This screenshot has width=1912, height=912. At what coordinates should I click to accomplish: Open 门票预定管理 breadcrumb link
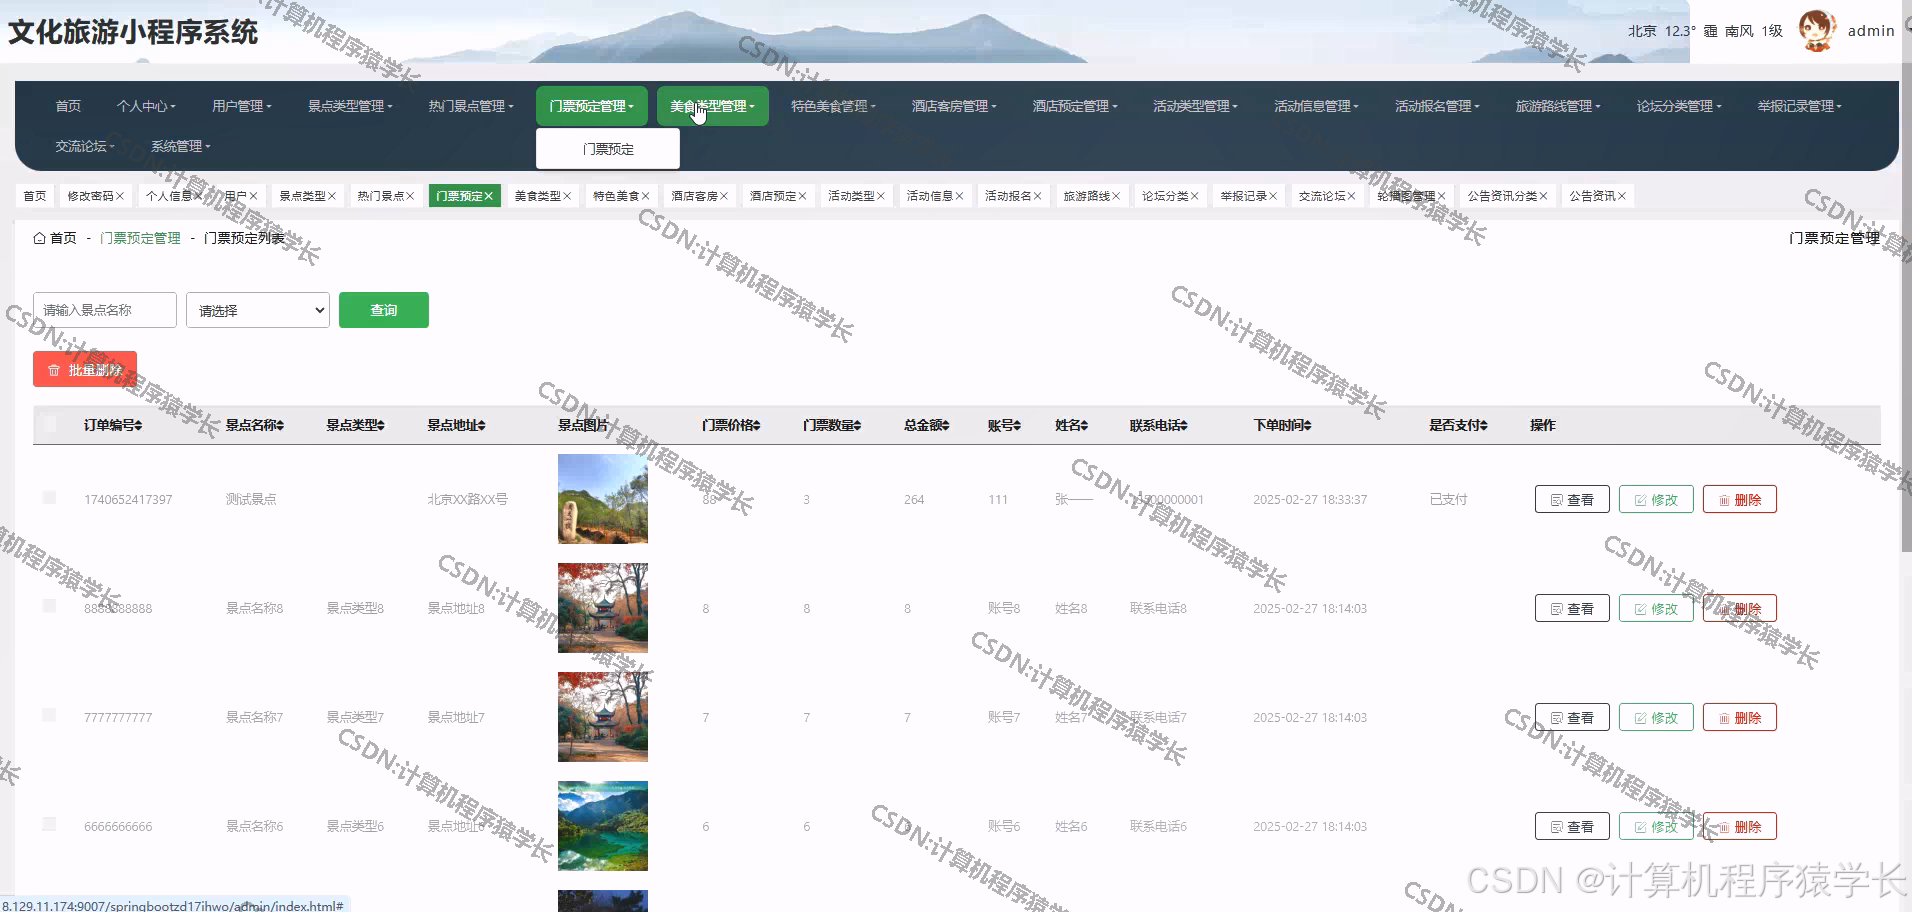(140, 238)
